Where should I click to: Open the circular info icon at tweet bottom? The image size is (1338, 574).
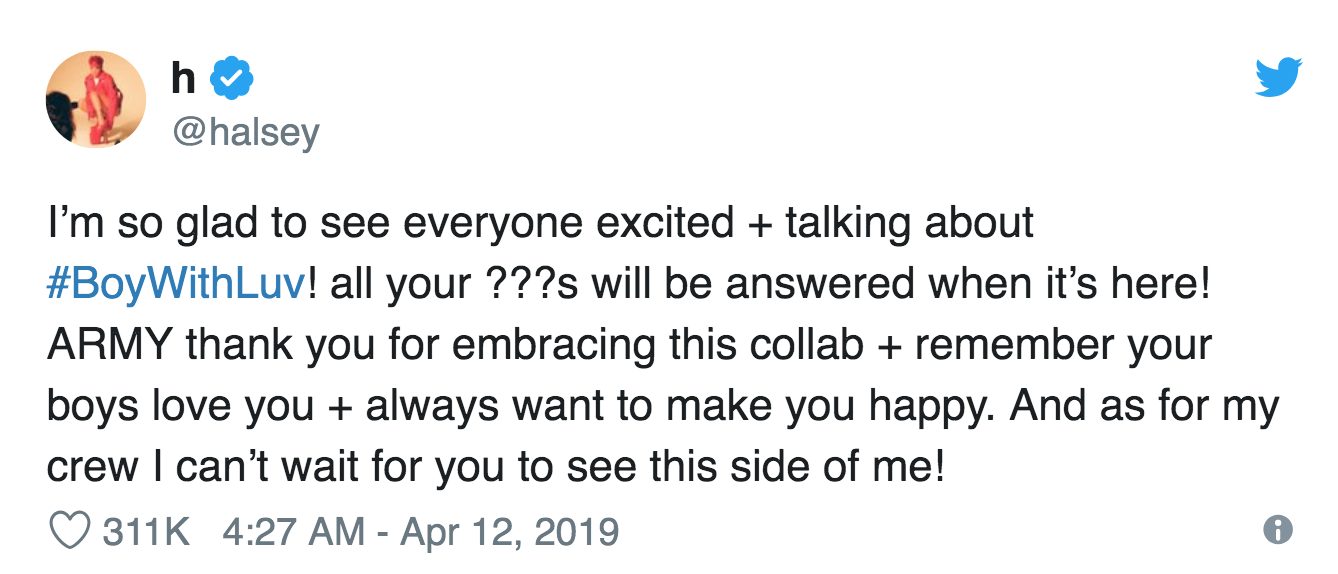(1277, 530)
